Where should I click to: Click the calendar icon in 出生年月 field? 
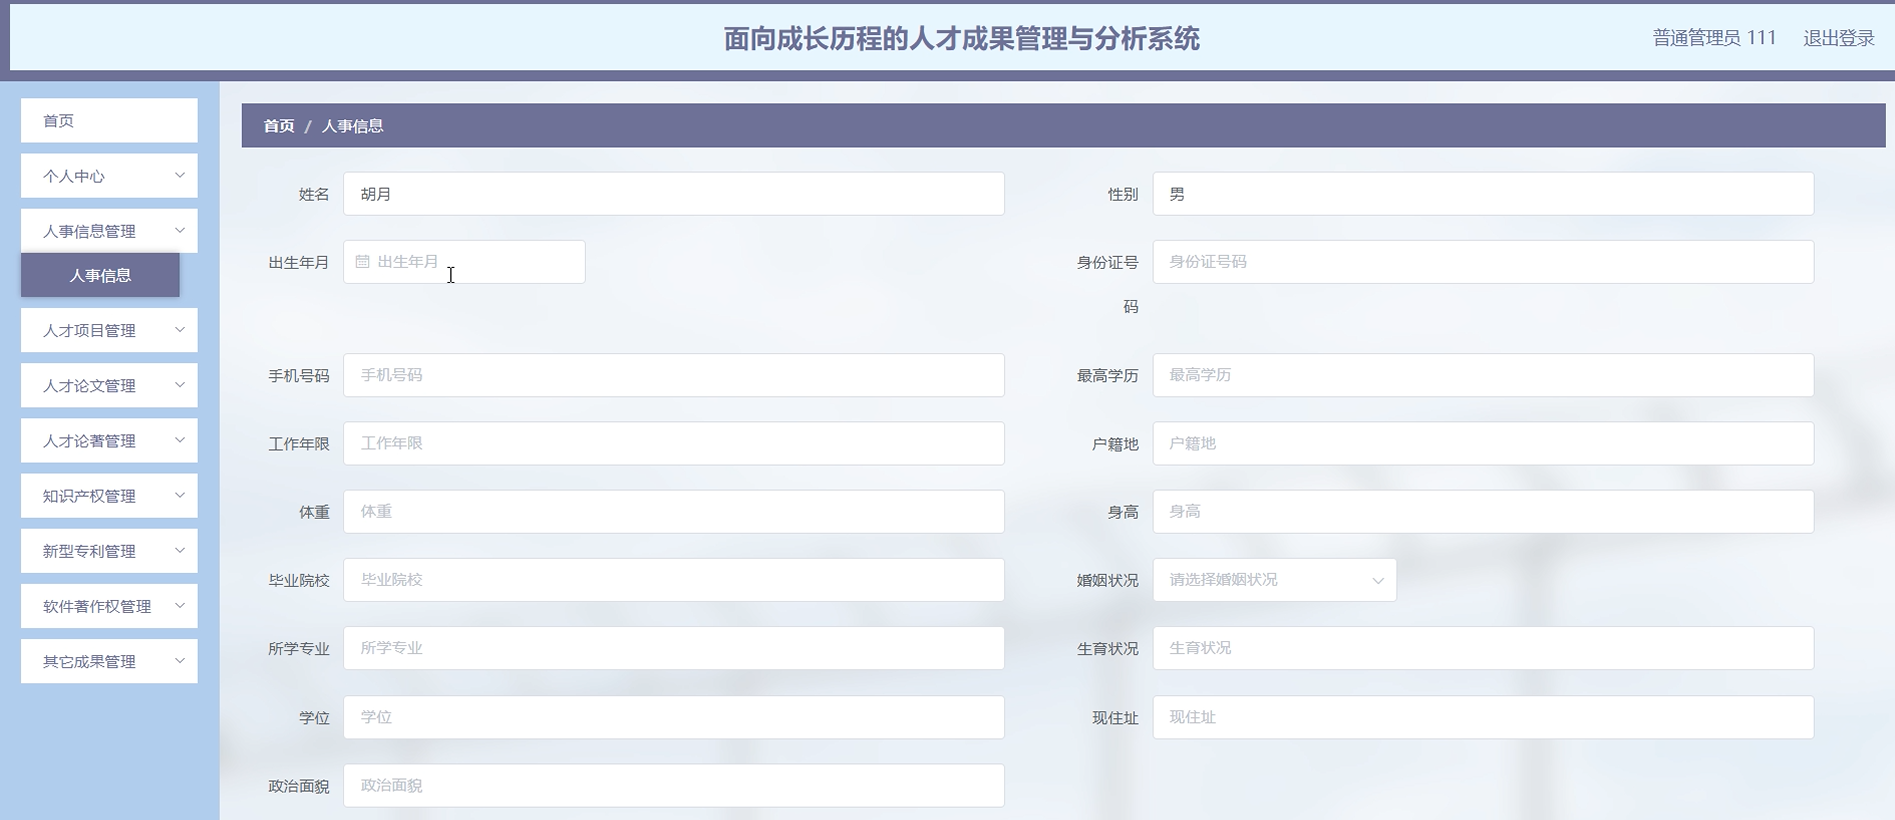[362, 262]
